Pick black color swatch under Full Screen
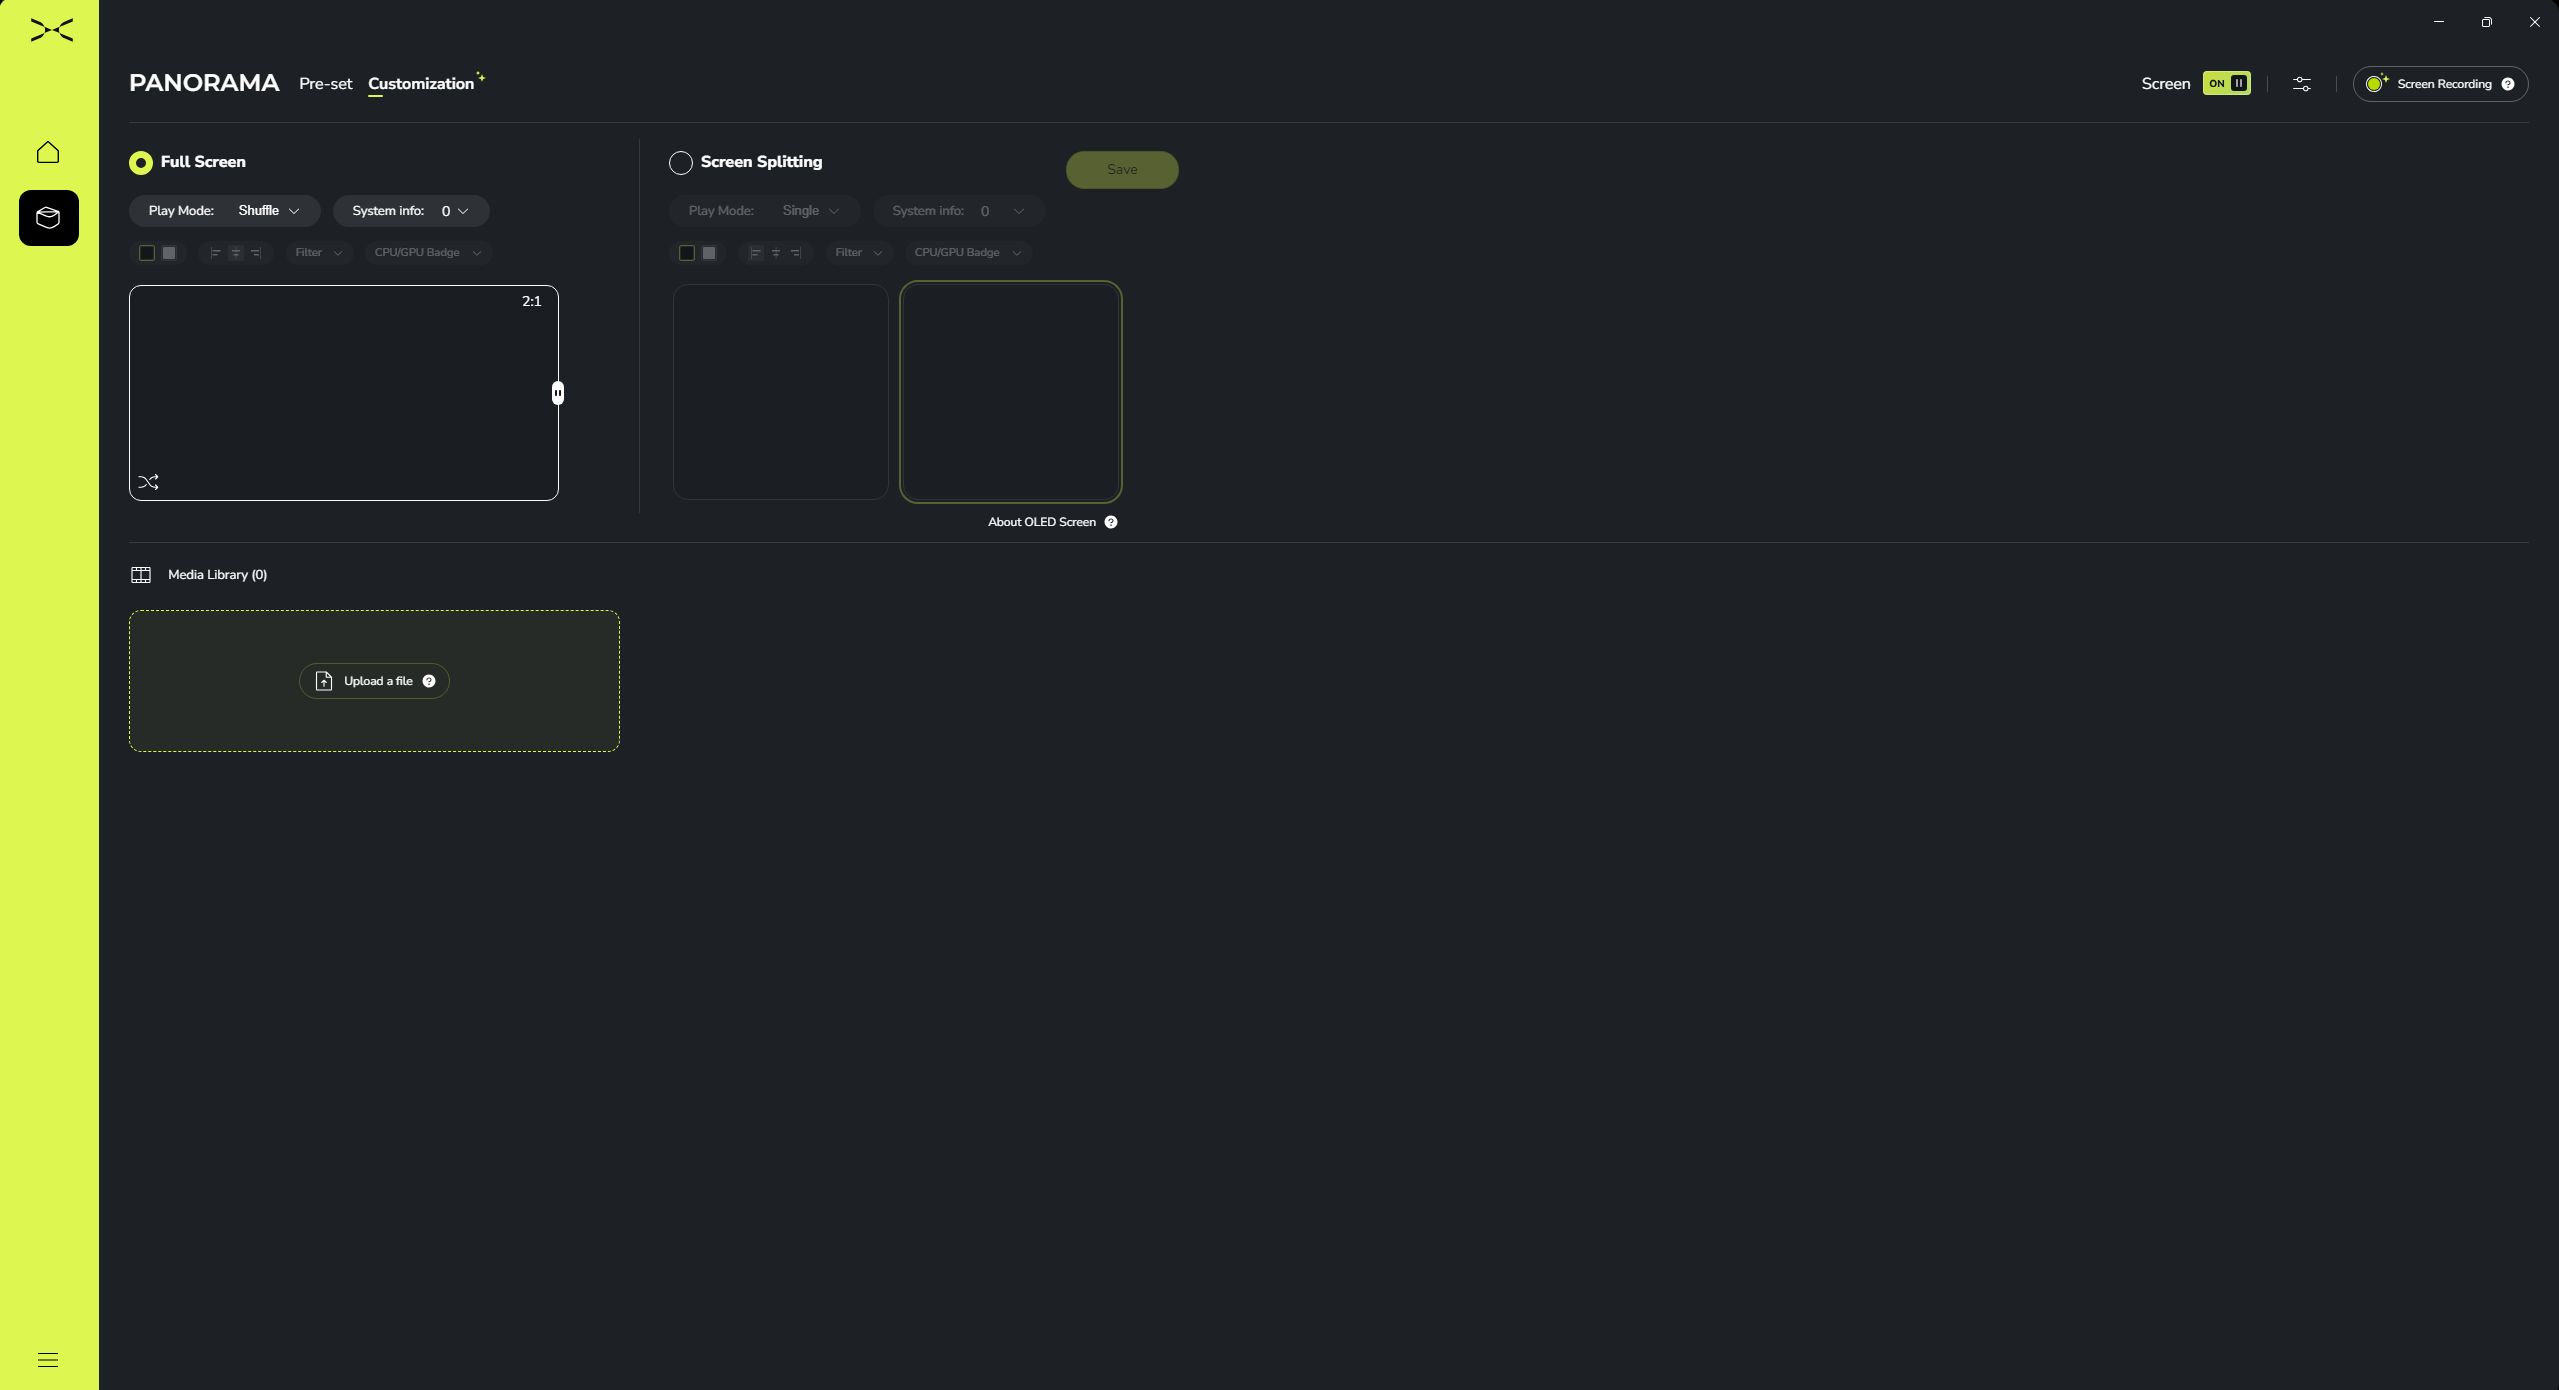 click(x=147, y=253)
